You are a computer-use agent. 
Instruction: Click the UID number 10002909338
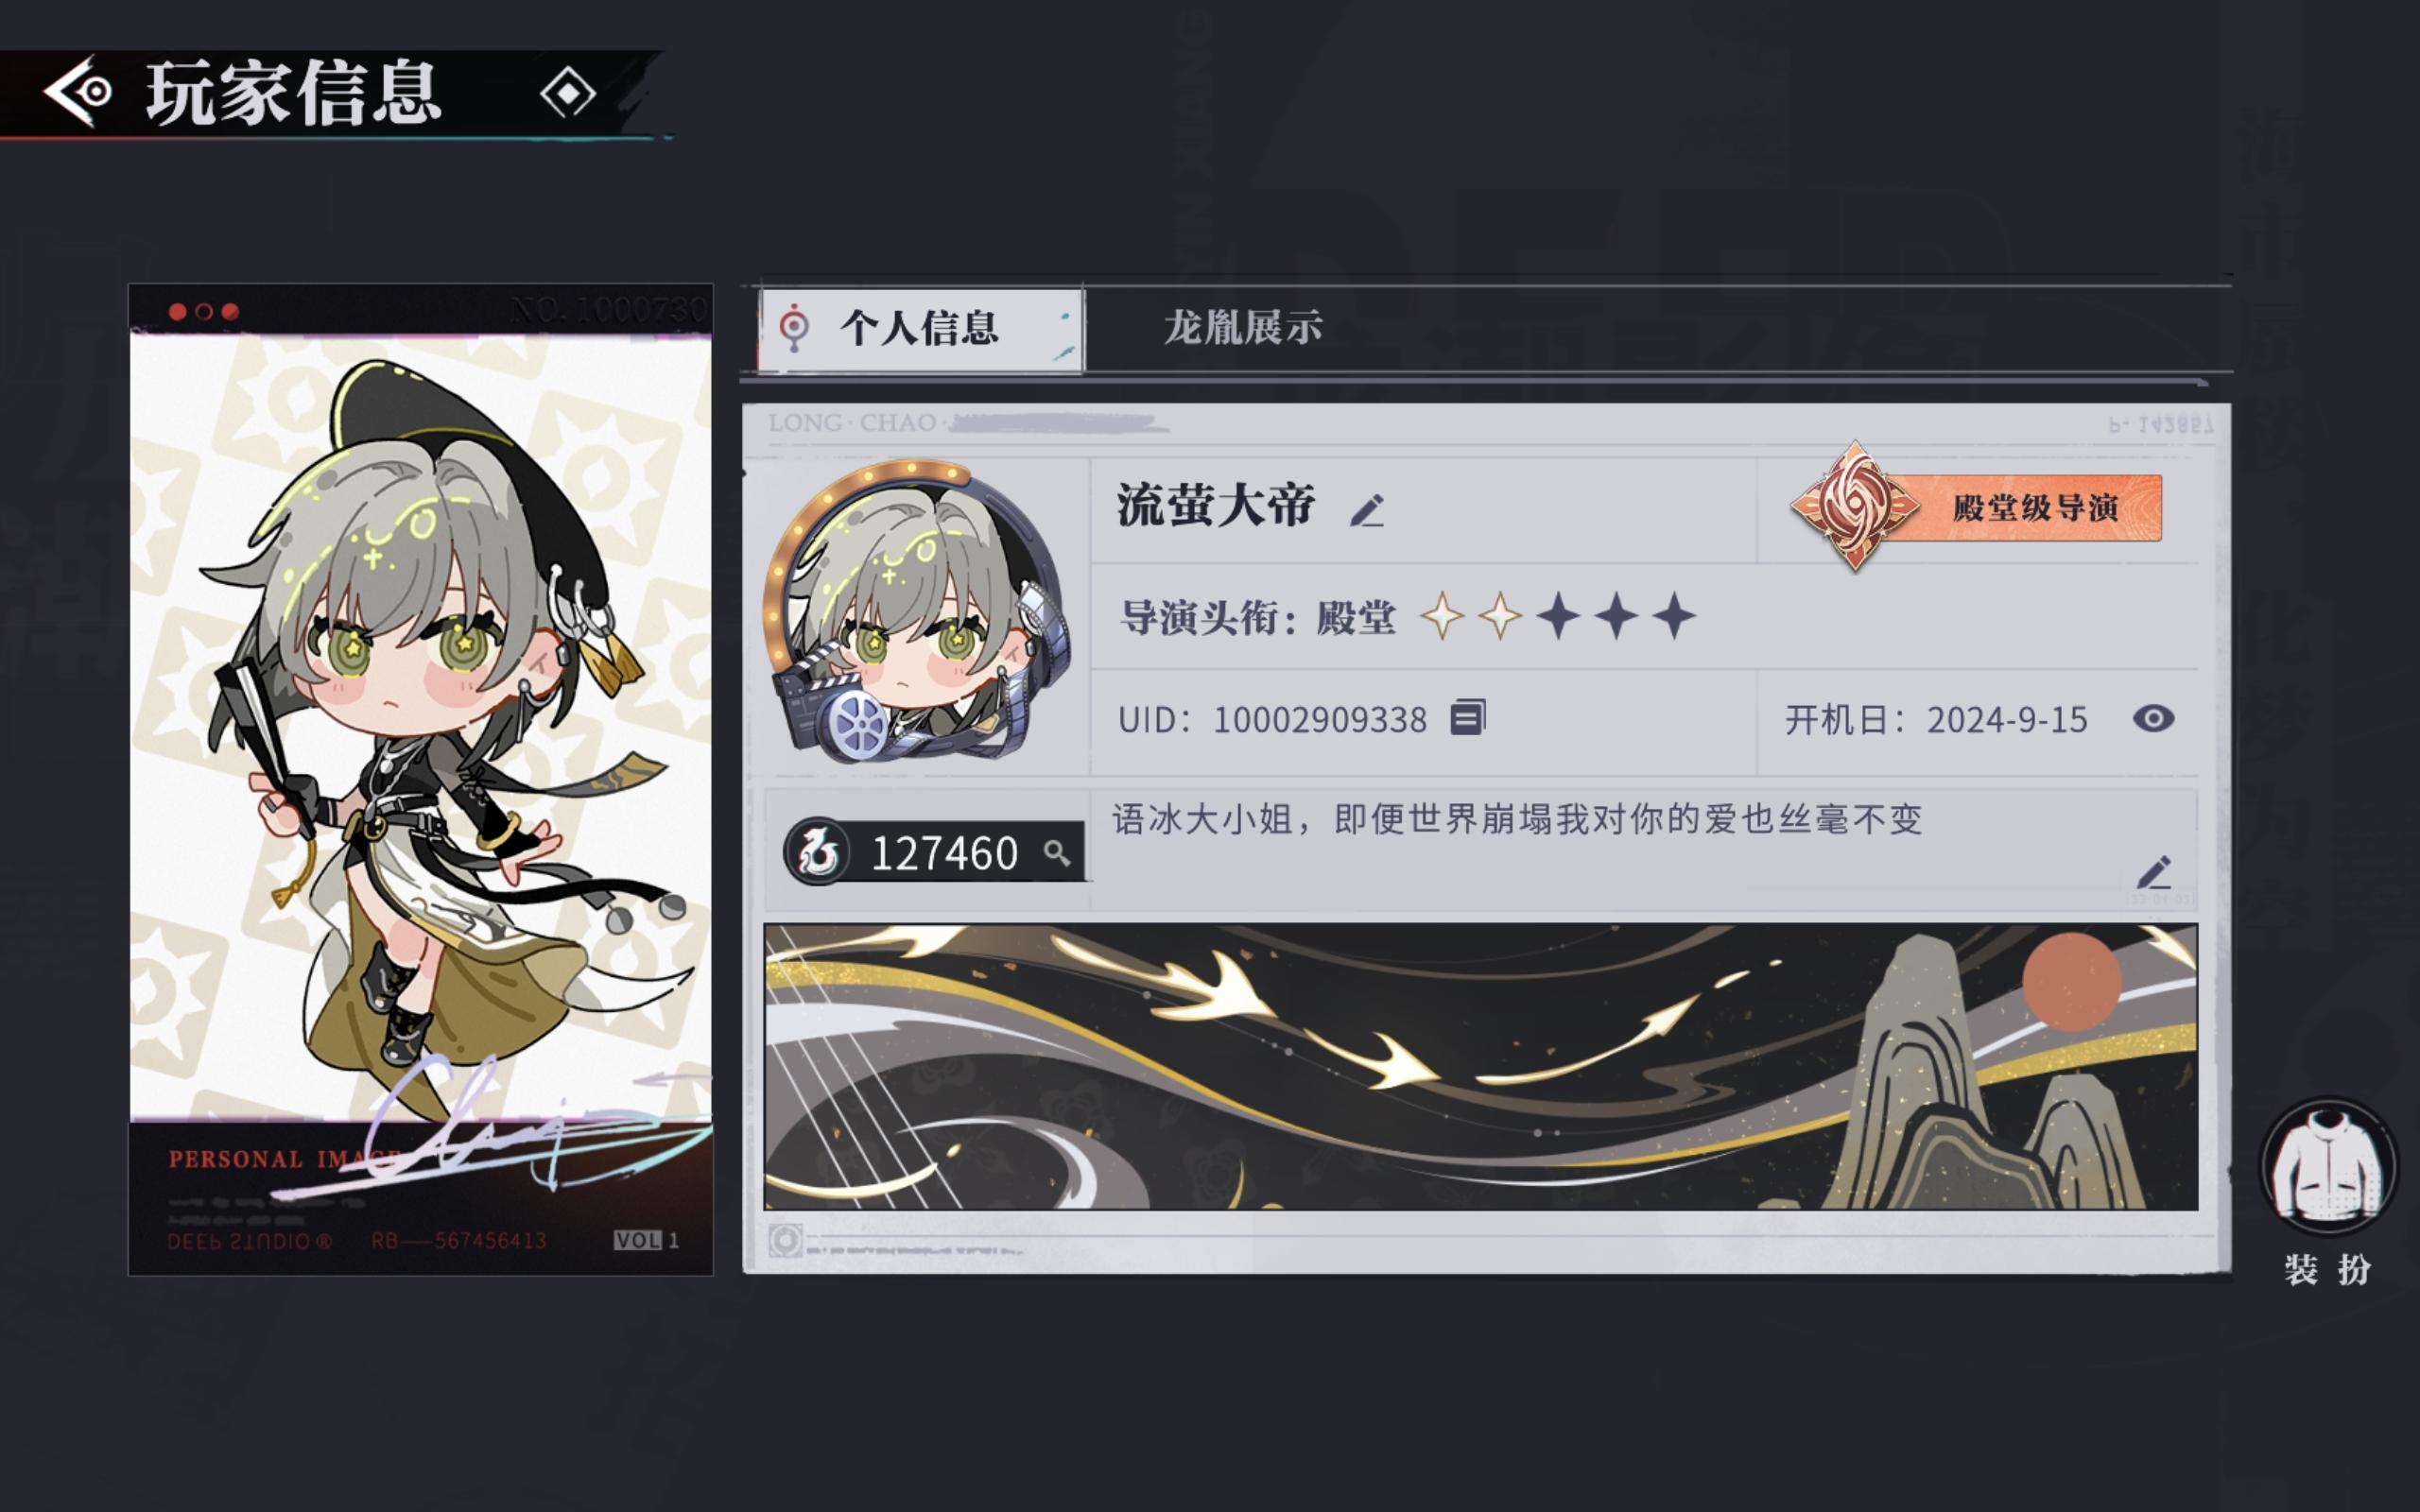tap(1320, 720)
